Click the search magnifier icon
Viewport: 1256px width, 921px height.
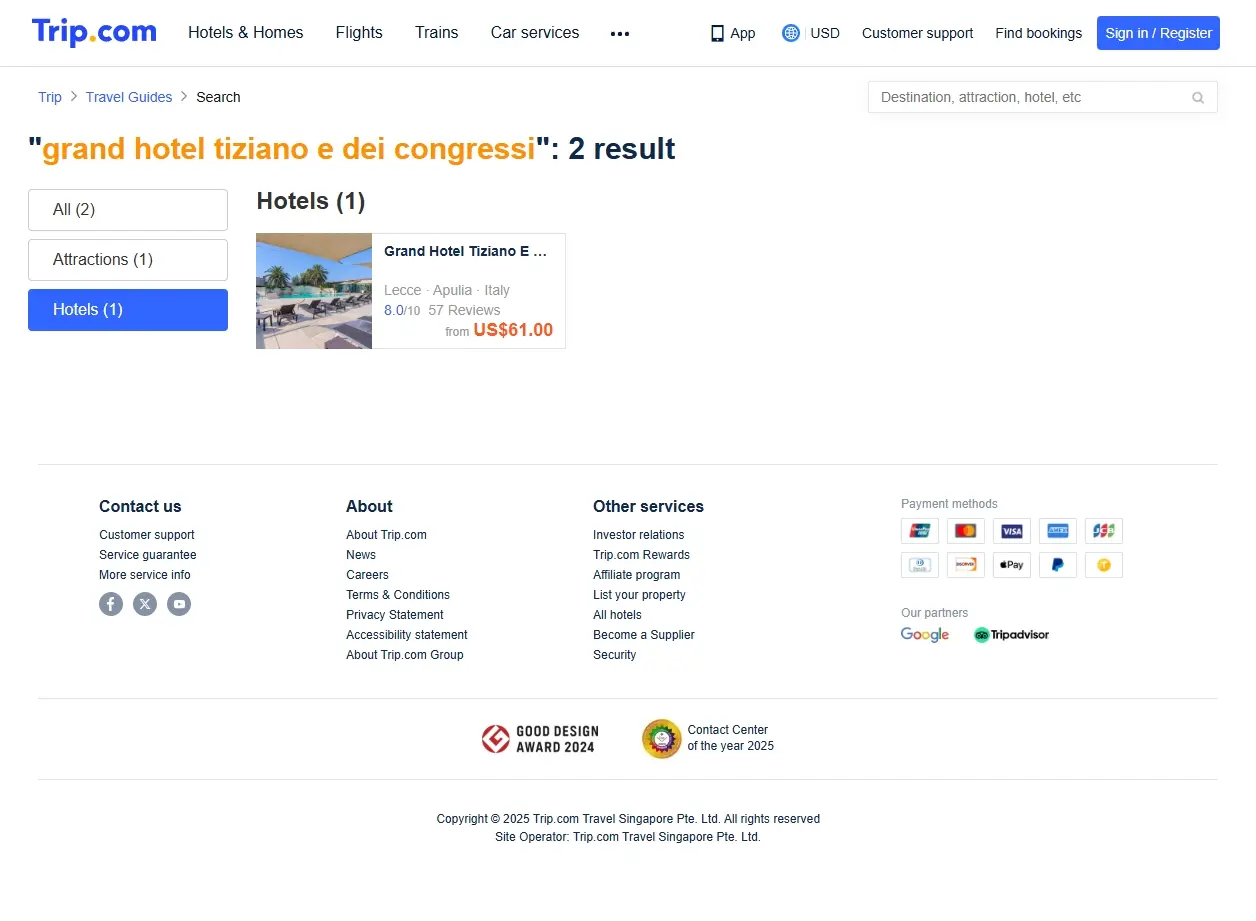(1198, 97)
